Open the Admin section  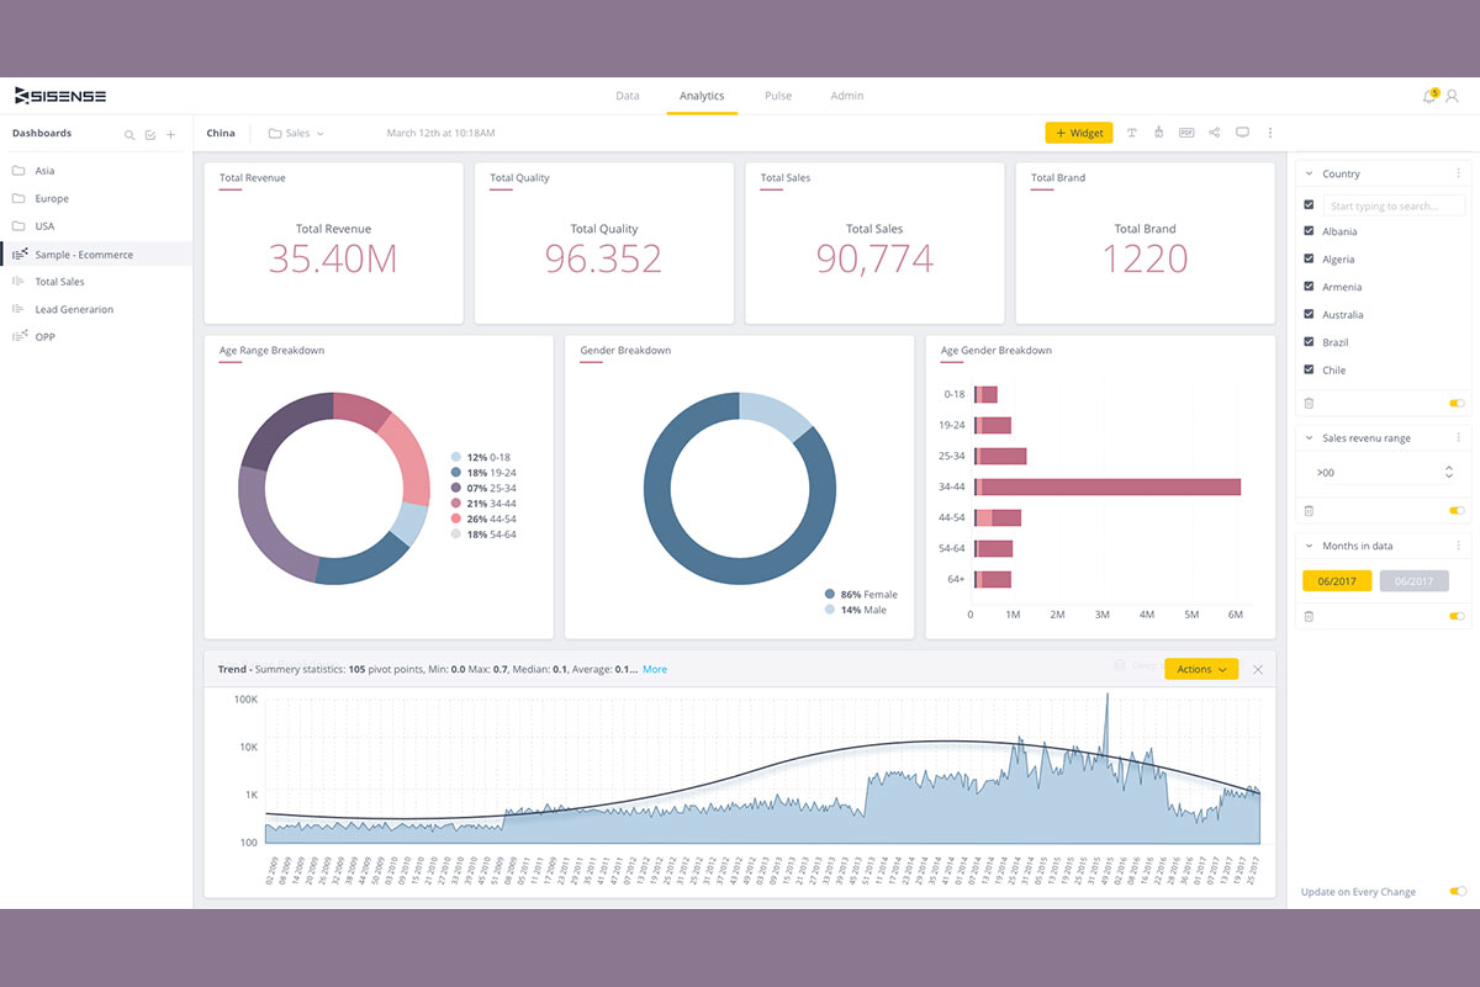pos(846,95)
